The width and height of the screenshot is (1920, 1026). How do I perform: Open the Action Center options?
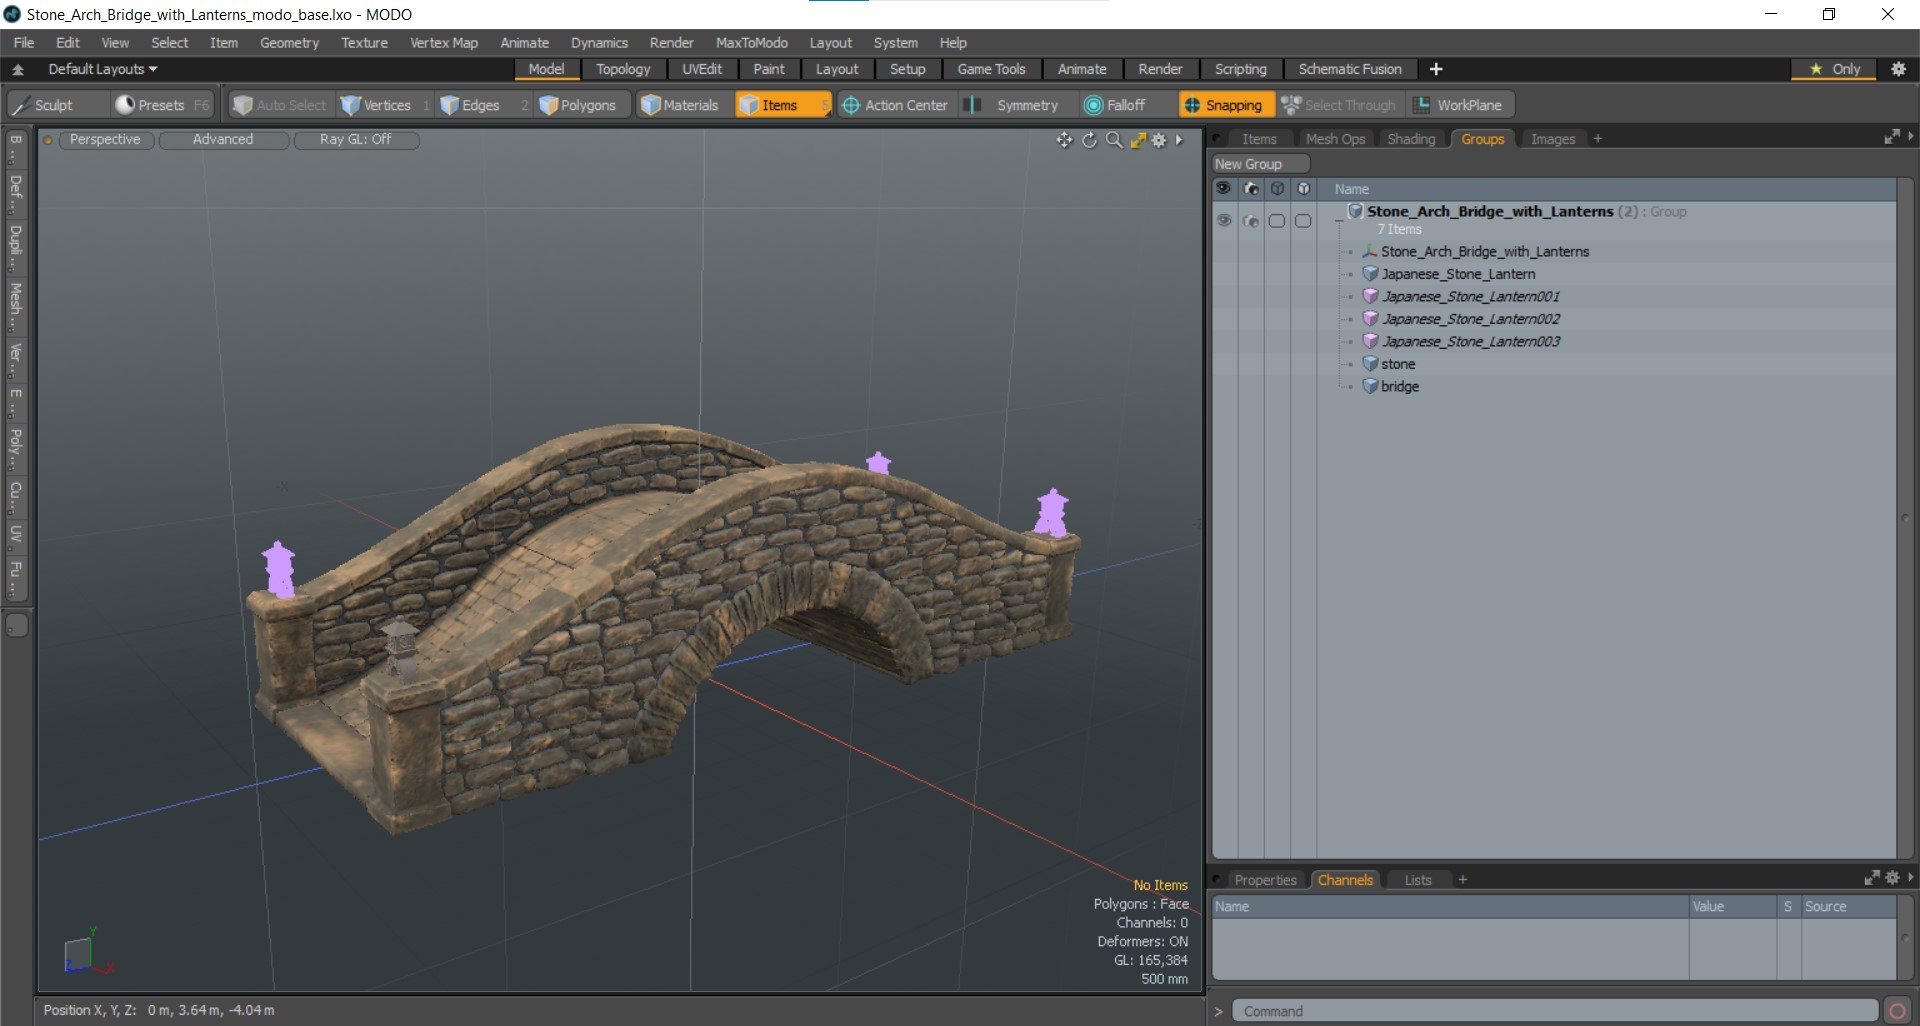tap(894, 105)
